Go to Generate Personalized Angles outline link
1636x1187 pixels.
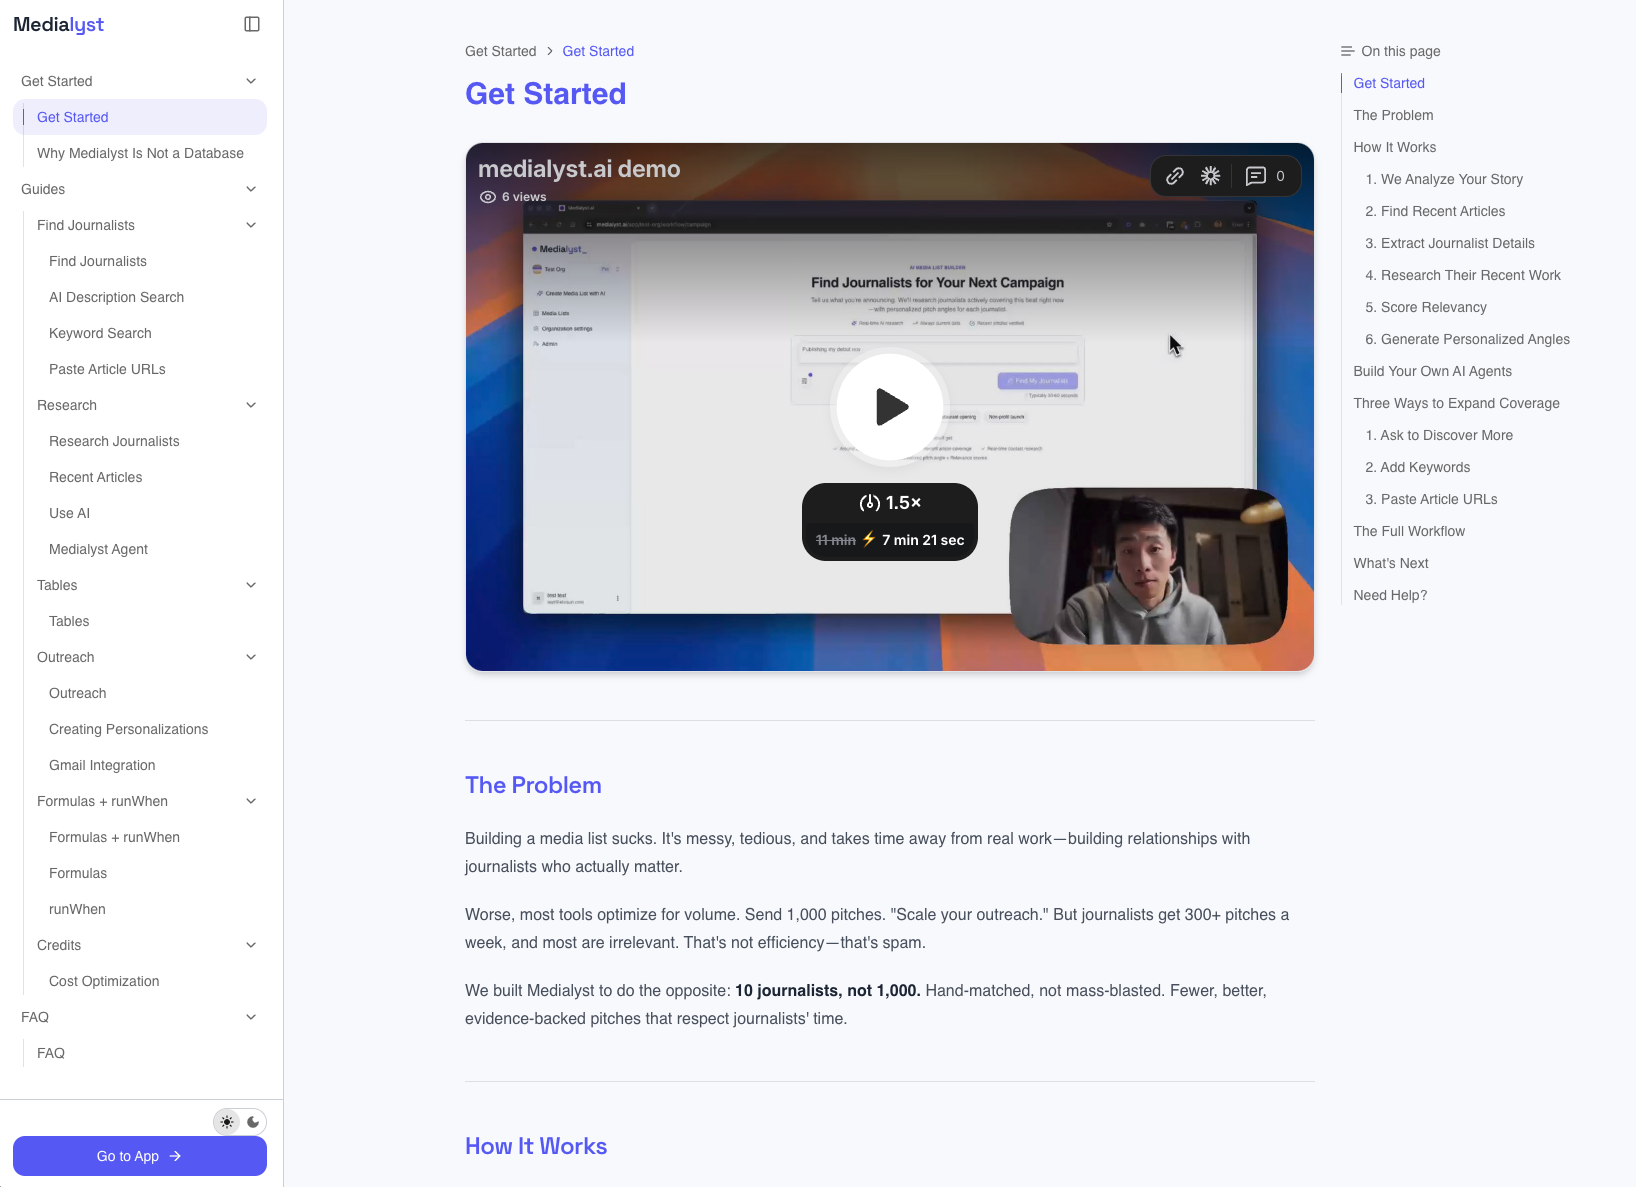point(1467,339)
